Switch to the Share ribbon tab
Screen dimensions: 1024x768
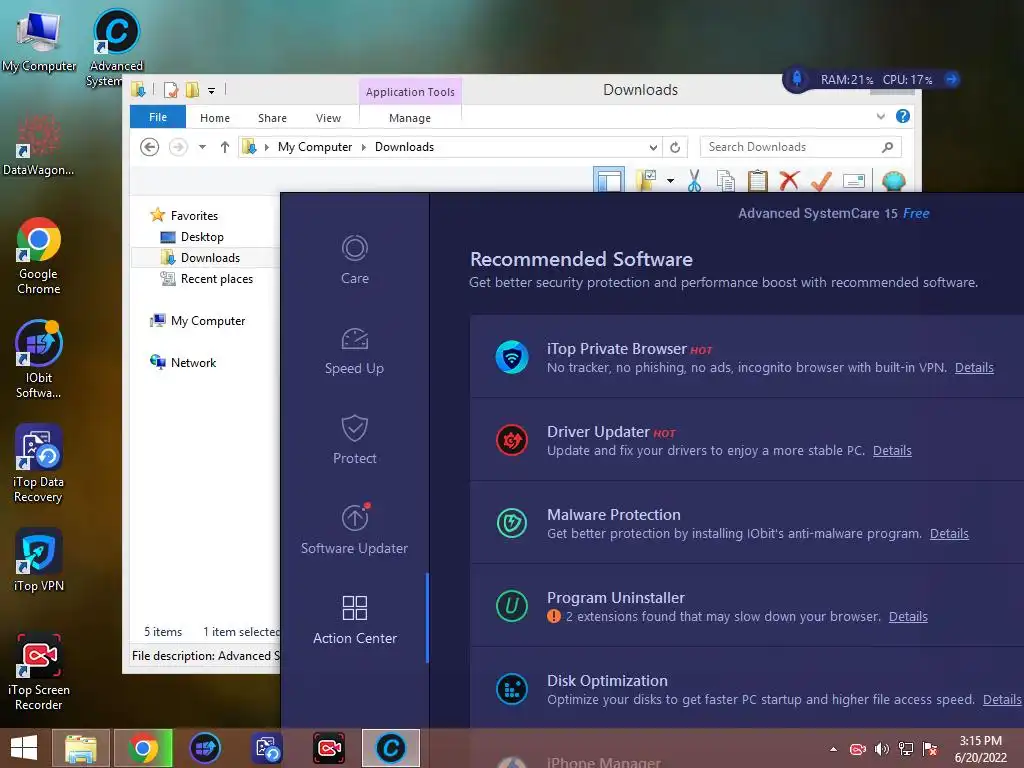tap(272, 118)
